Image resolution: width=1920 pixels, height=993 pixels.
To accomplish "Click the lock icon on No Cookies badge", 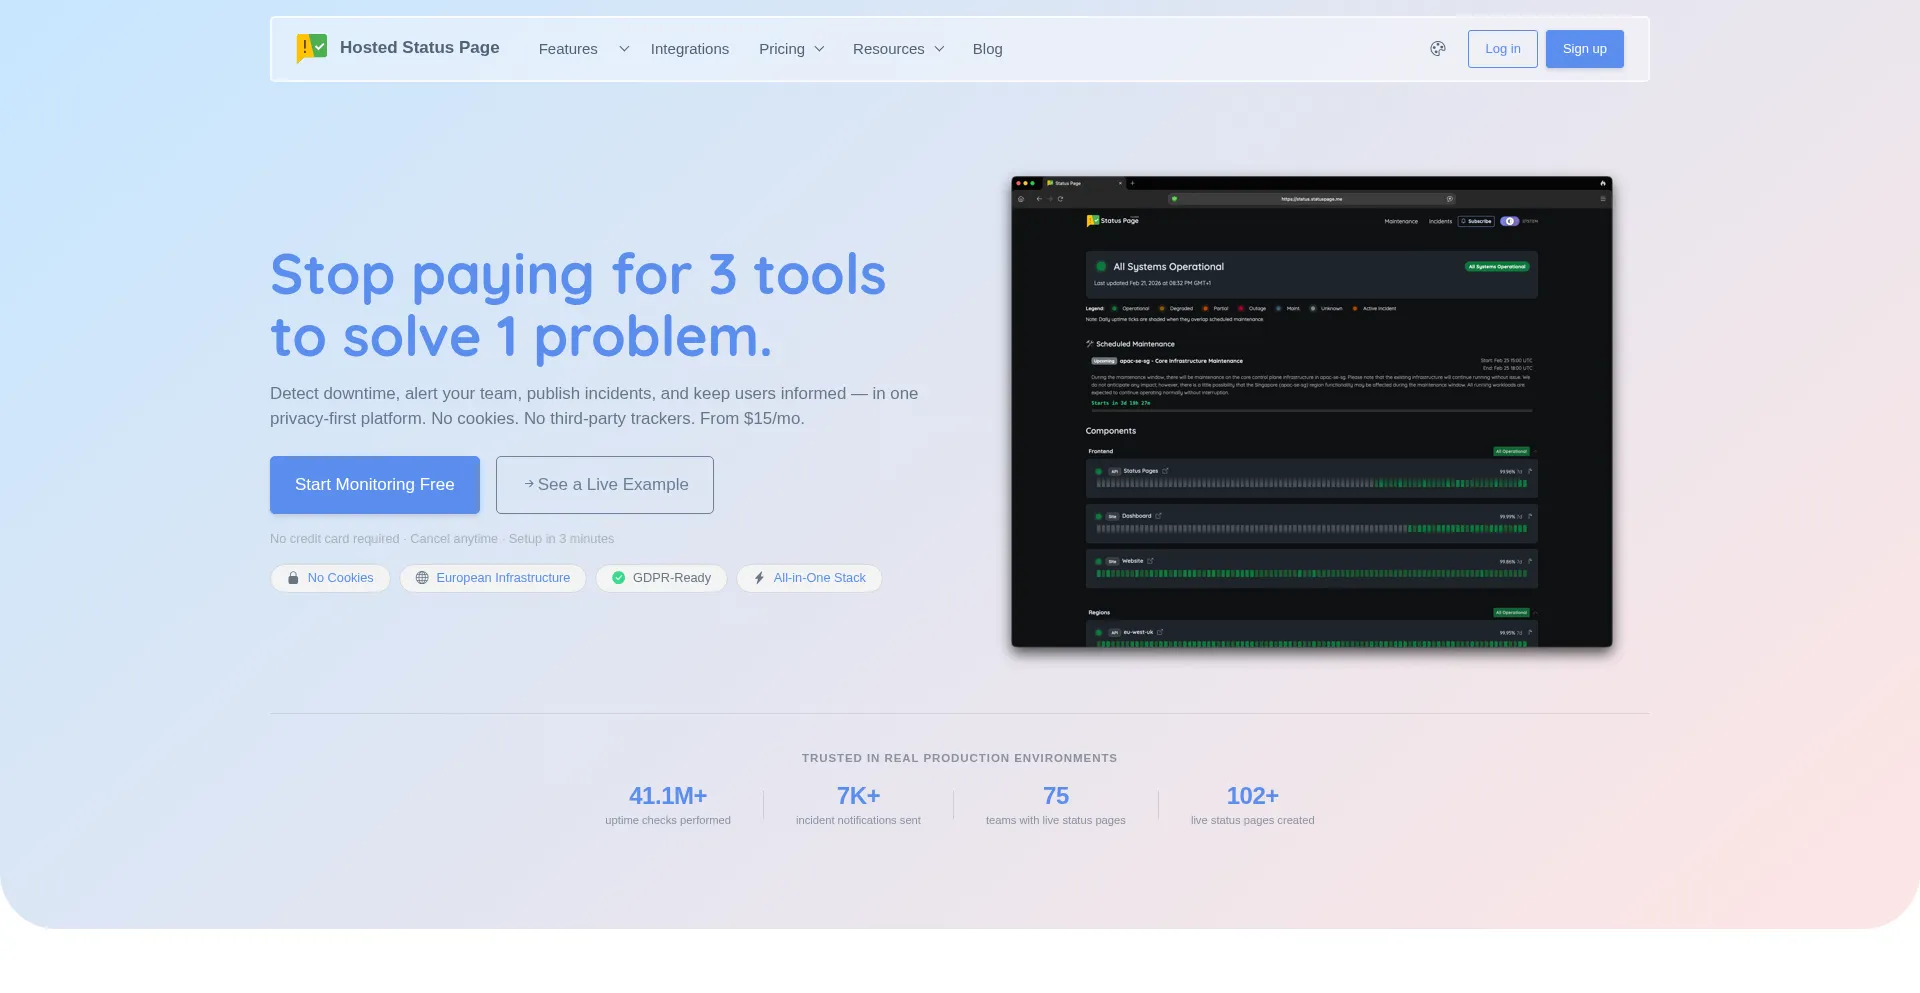I will [x=293, y=578].
